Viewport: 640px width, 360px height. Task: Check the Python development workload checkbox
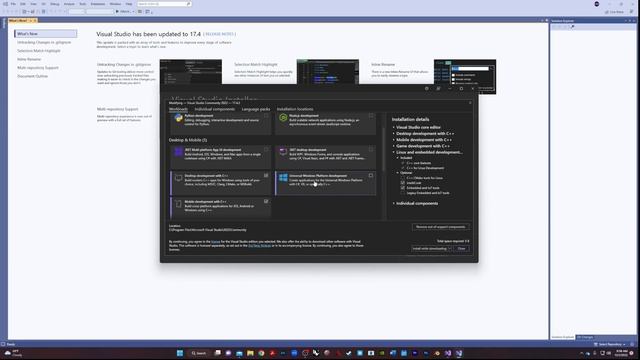point(266,116)
